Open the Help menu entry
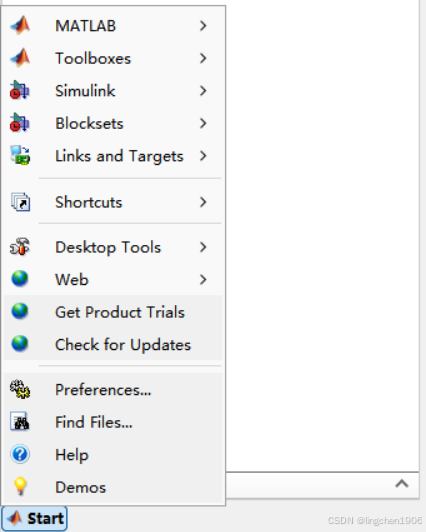 coord(113,455)
